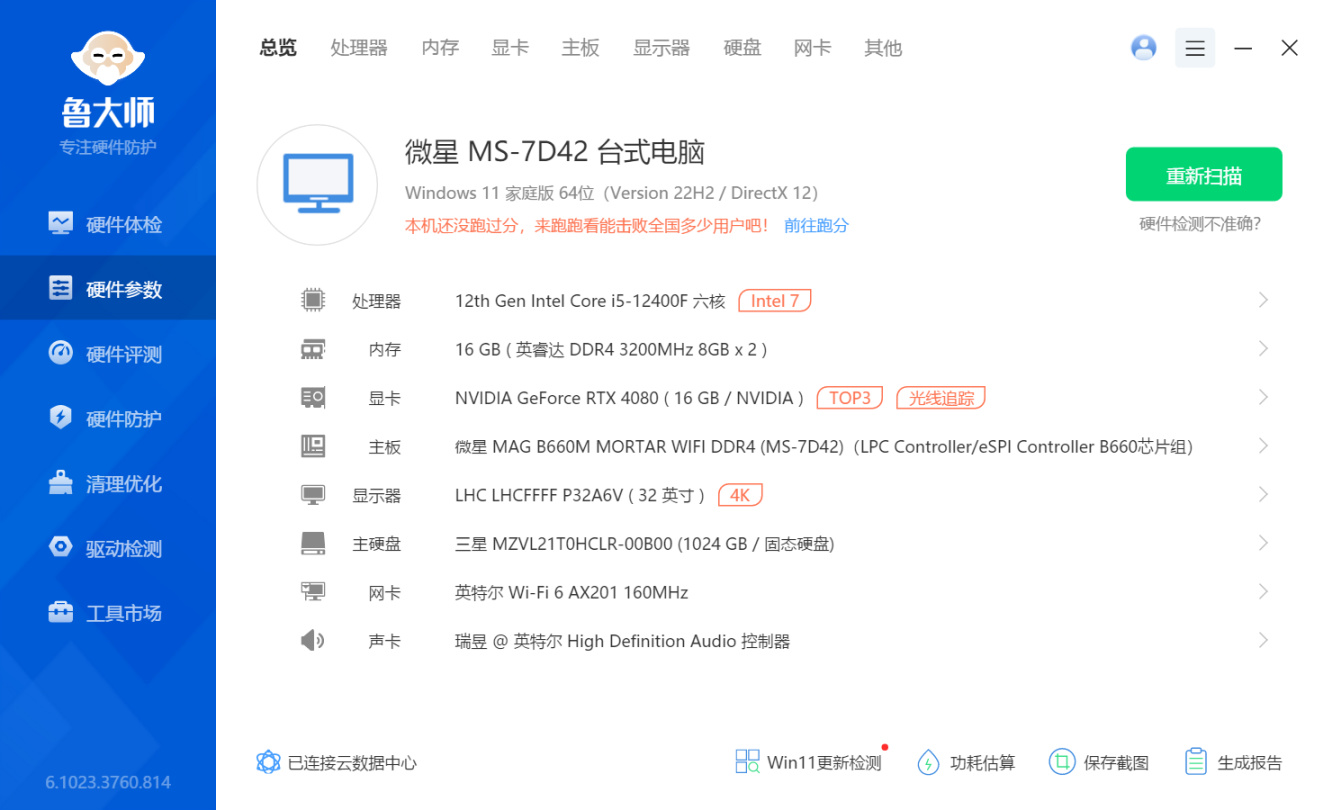Click the 工具市场 toolbox icon in sidebar
1323x810 pixels.
pos(61,613)
